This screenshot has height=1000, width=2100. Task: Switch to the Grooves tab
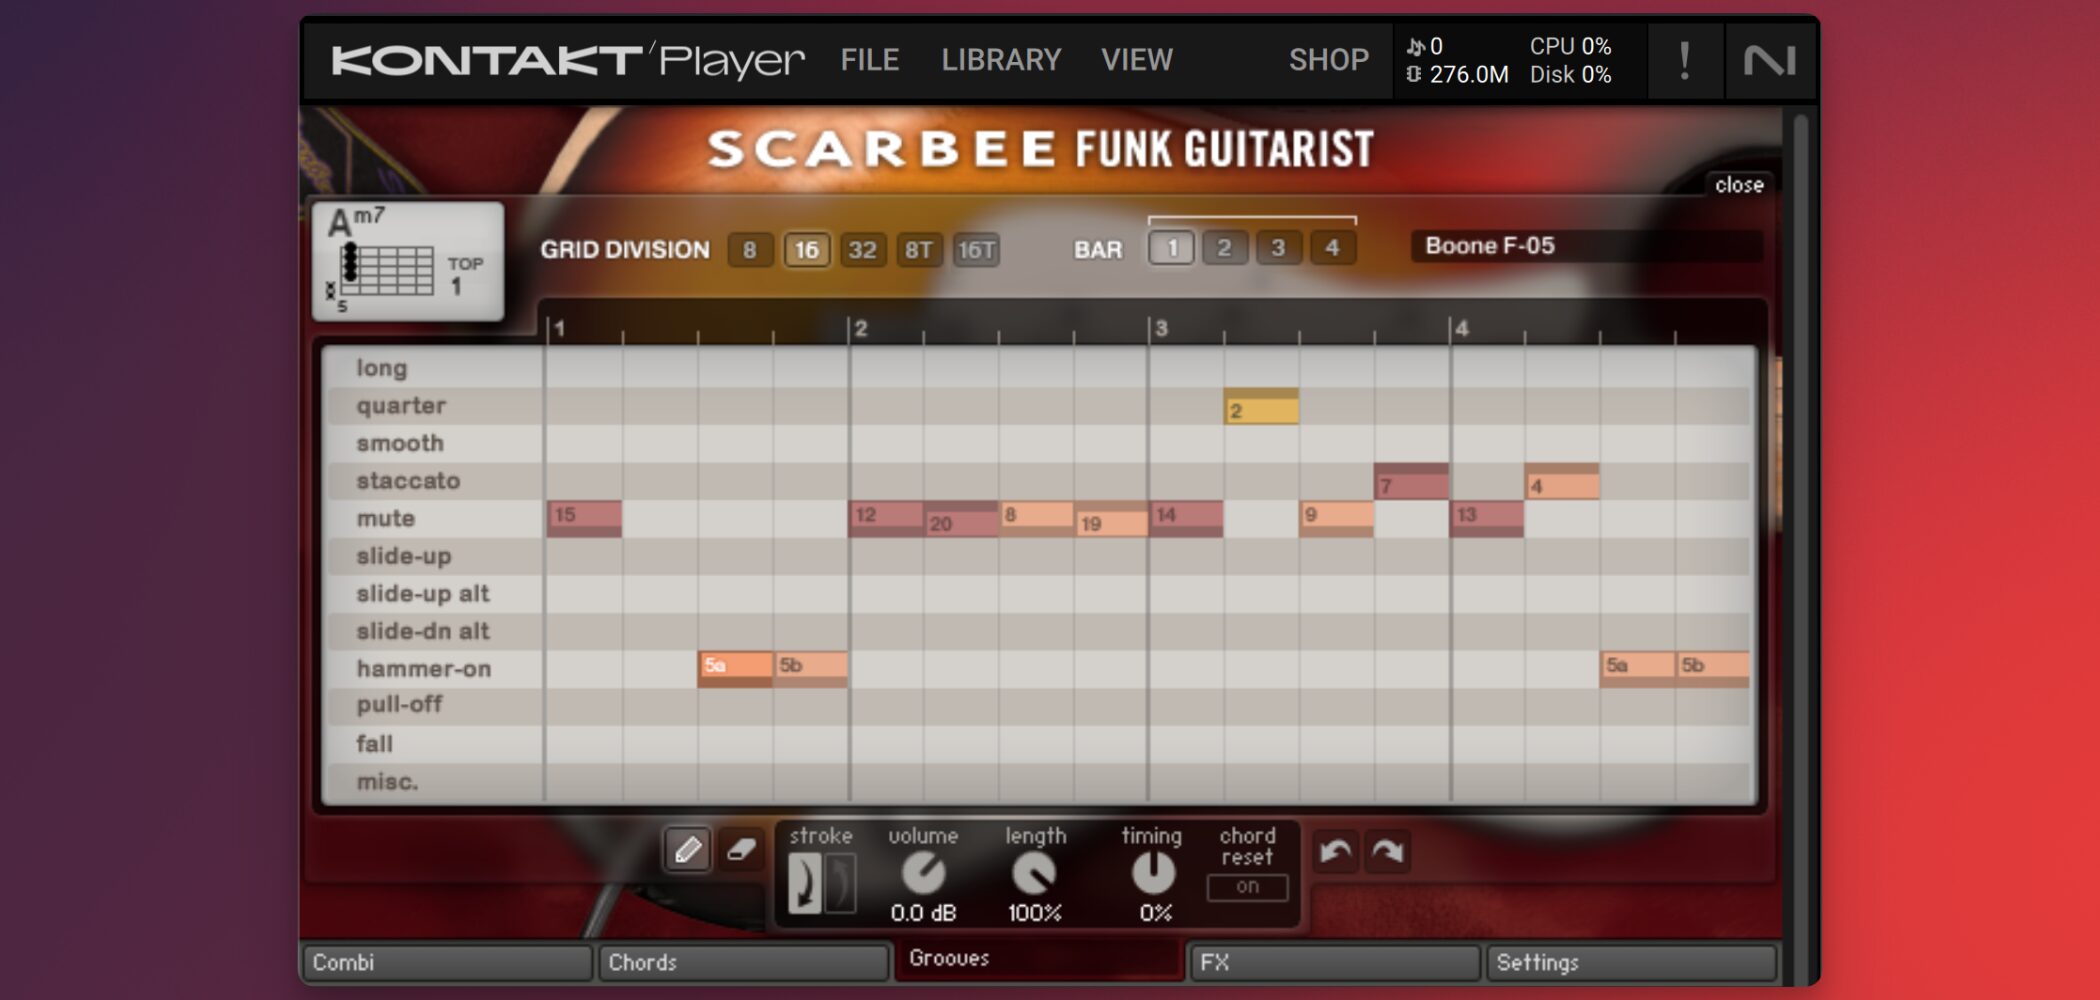pyautogui.click(x=1038, y=958)
